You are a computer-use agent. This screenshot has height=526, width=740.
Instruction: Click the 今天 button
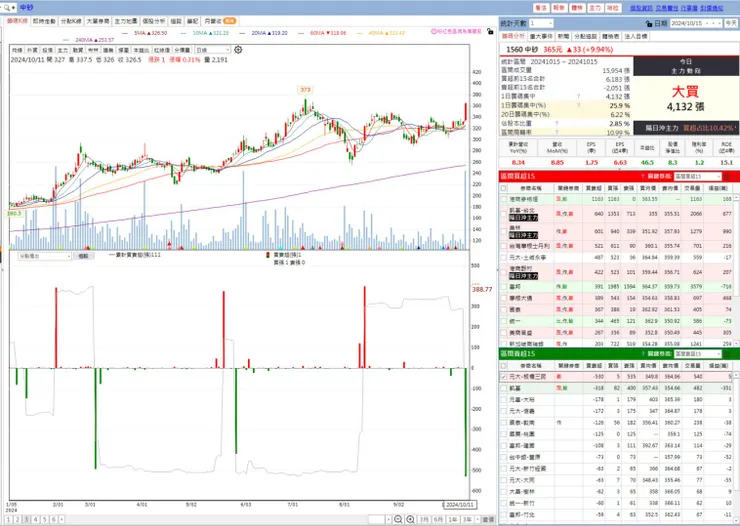tap(731, 23)
